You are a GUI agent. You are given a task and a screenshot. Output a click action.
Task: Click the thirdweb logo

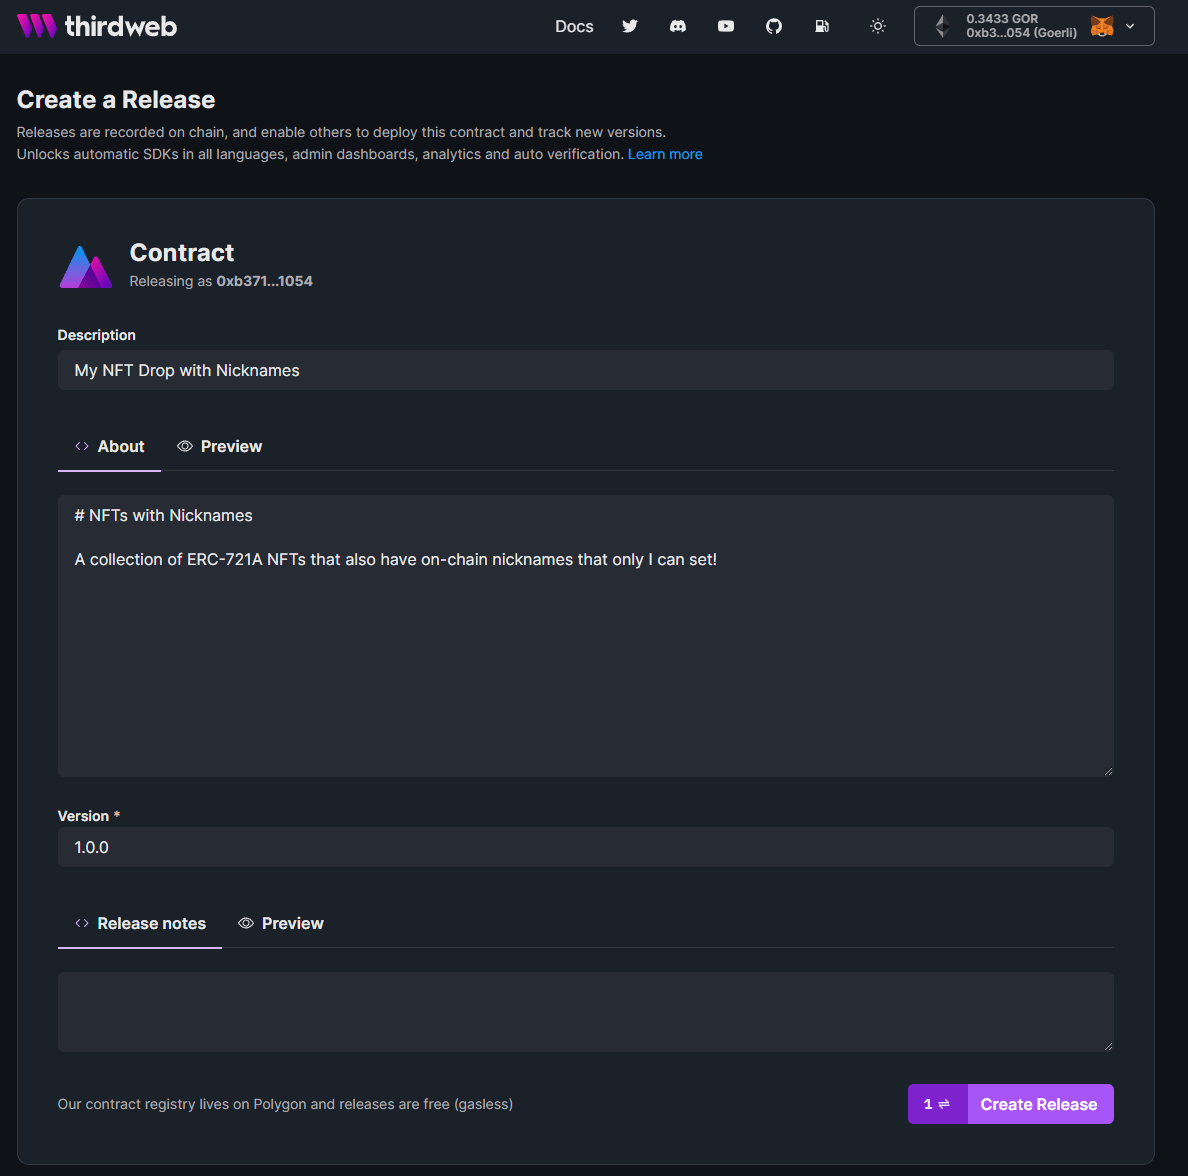point(96,26)
